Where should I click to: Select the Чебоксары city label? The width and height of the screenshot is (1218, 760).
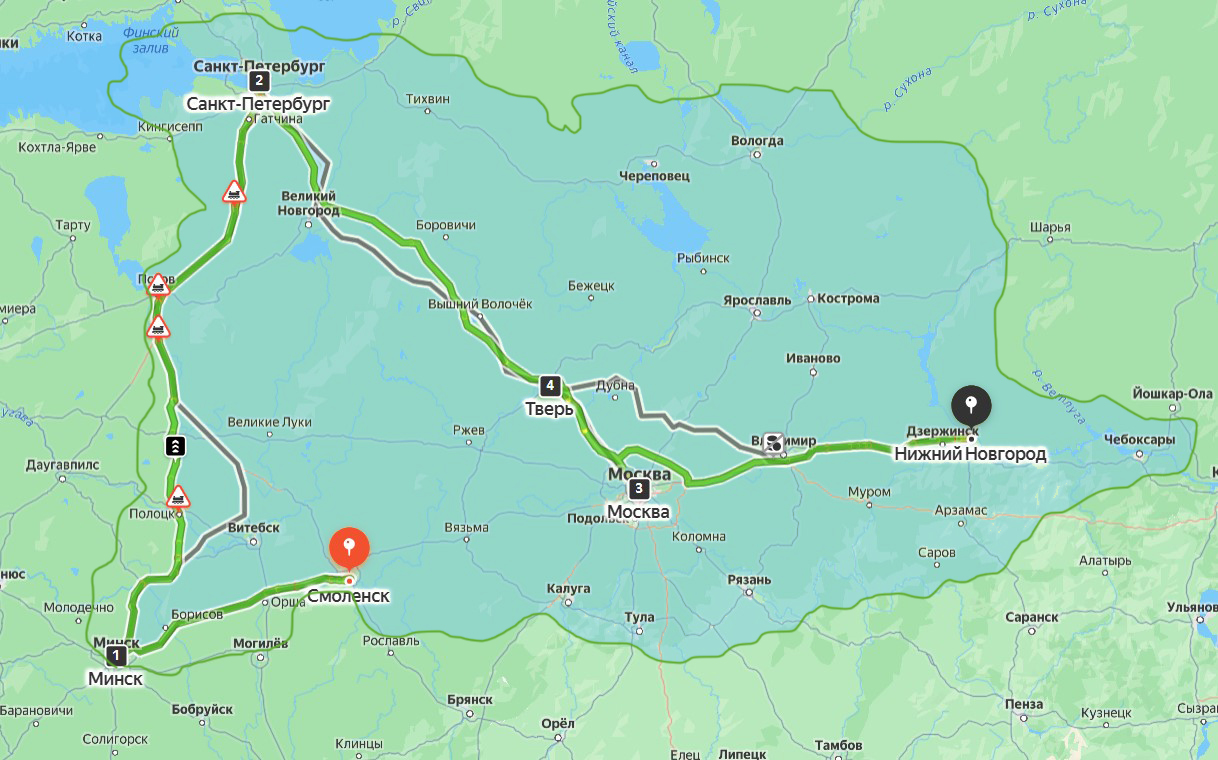coord(1139,440)
